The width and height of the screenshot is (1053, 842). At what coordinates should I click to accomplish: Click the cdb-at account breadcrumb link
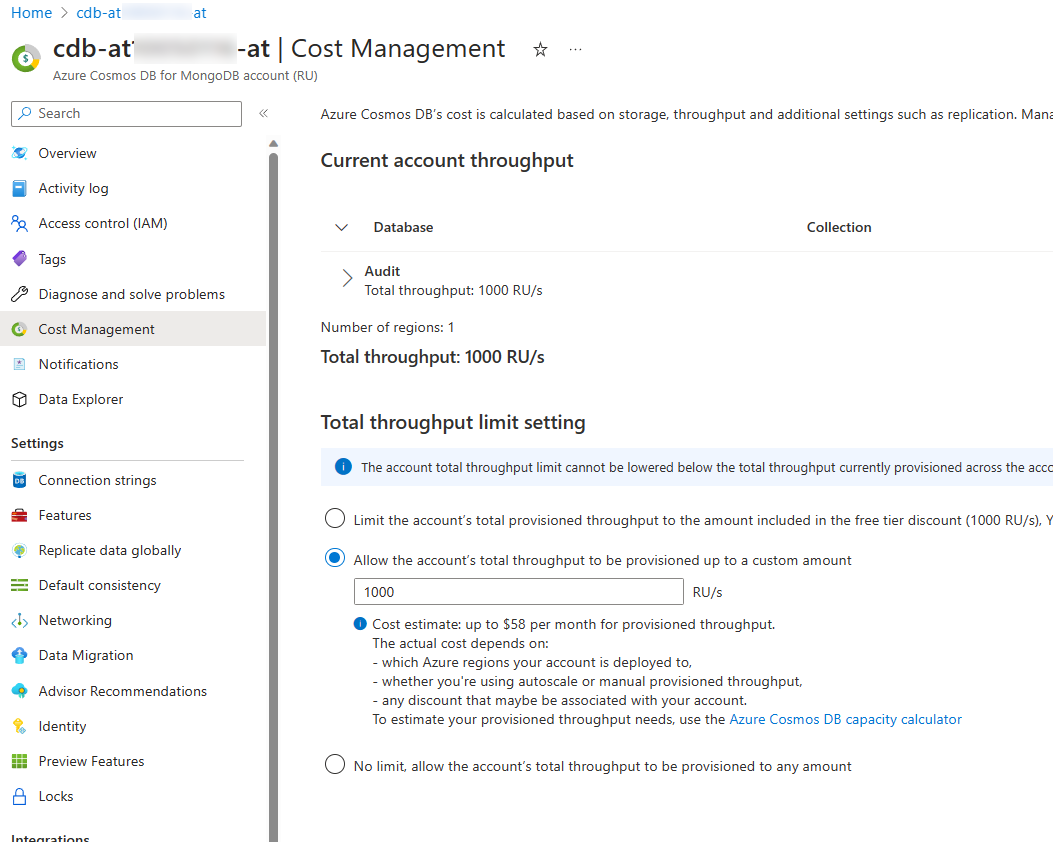tap(141, 13)
